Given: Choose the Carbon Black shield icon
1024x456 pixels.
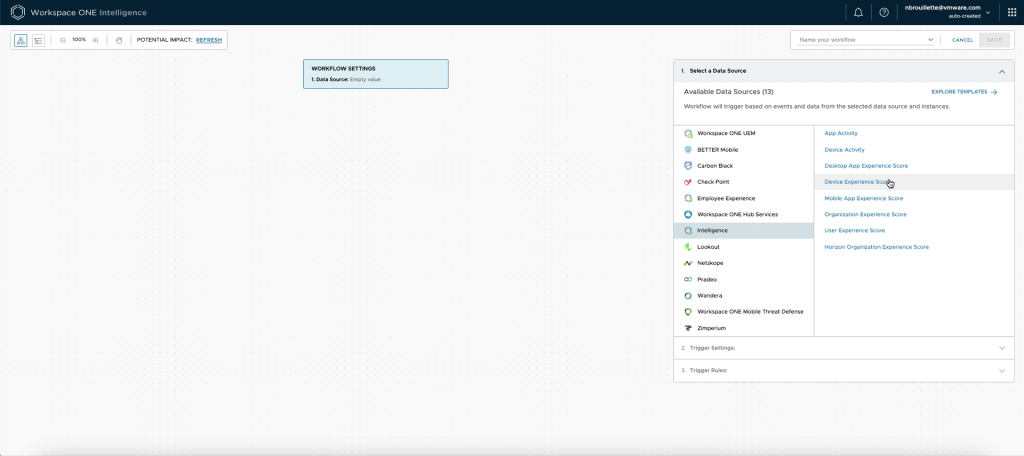Looking at the screenshot, I should pyautogui.click(x=688, y=166).
